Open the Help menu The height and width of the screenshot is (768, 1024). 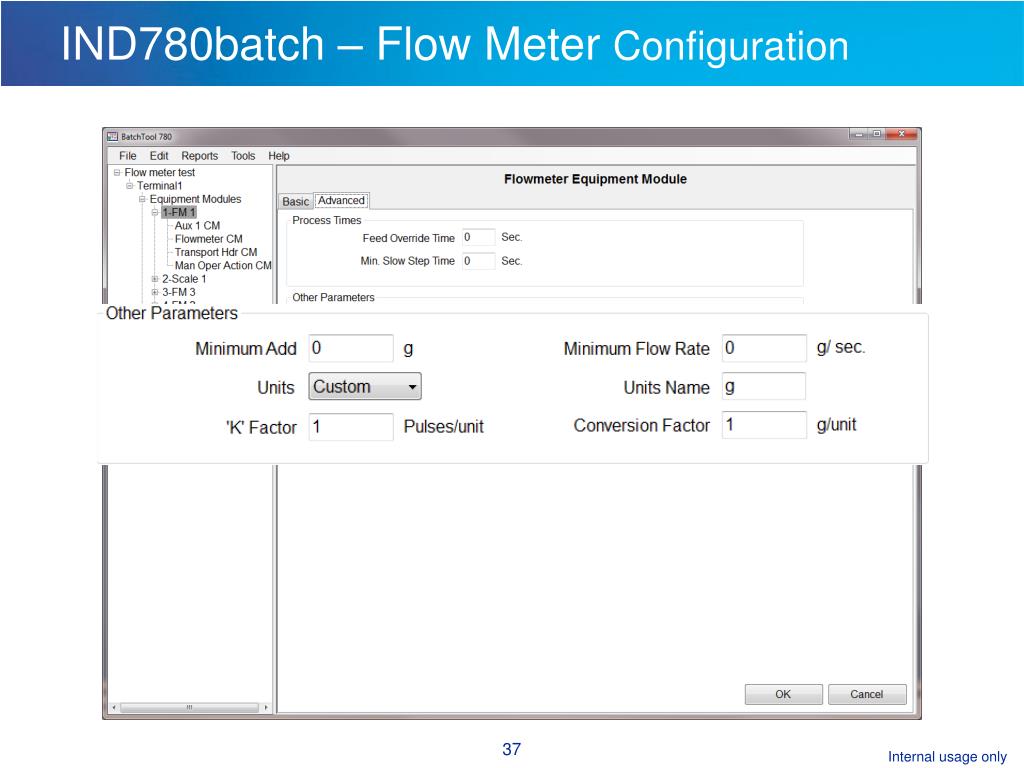coord(279,155)
